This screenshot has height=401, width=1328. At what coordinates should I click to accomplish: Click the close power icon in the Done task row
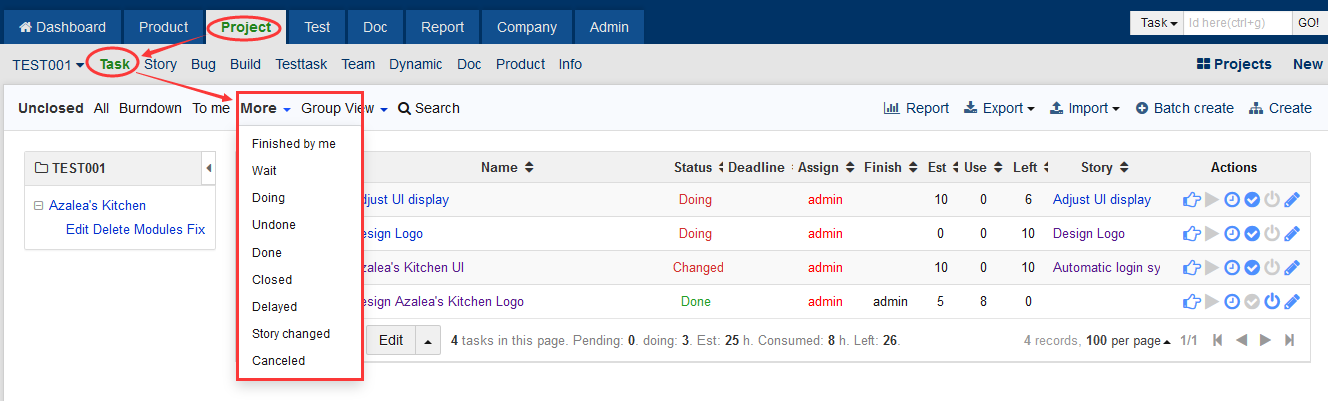click(x=1272, y=302)
